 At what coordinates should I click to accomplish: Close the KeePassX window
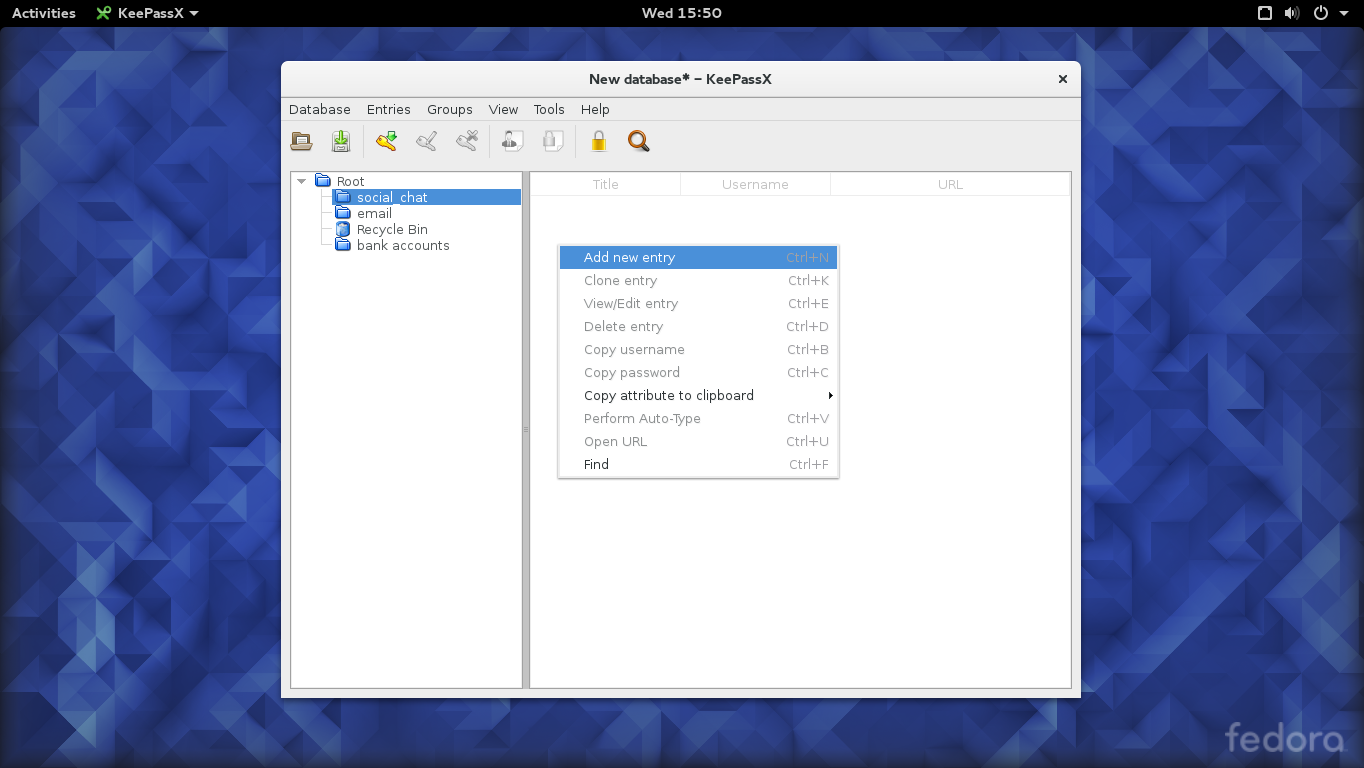(1063, 79)
